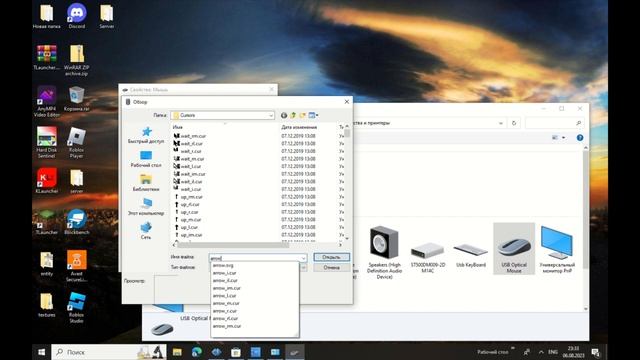Viewport: 640px width, 360px height.
Task: Select Roblox Studio desktop shortcut
Action: pos(76,308)
